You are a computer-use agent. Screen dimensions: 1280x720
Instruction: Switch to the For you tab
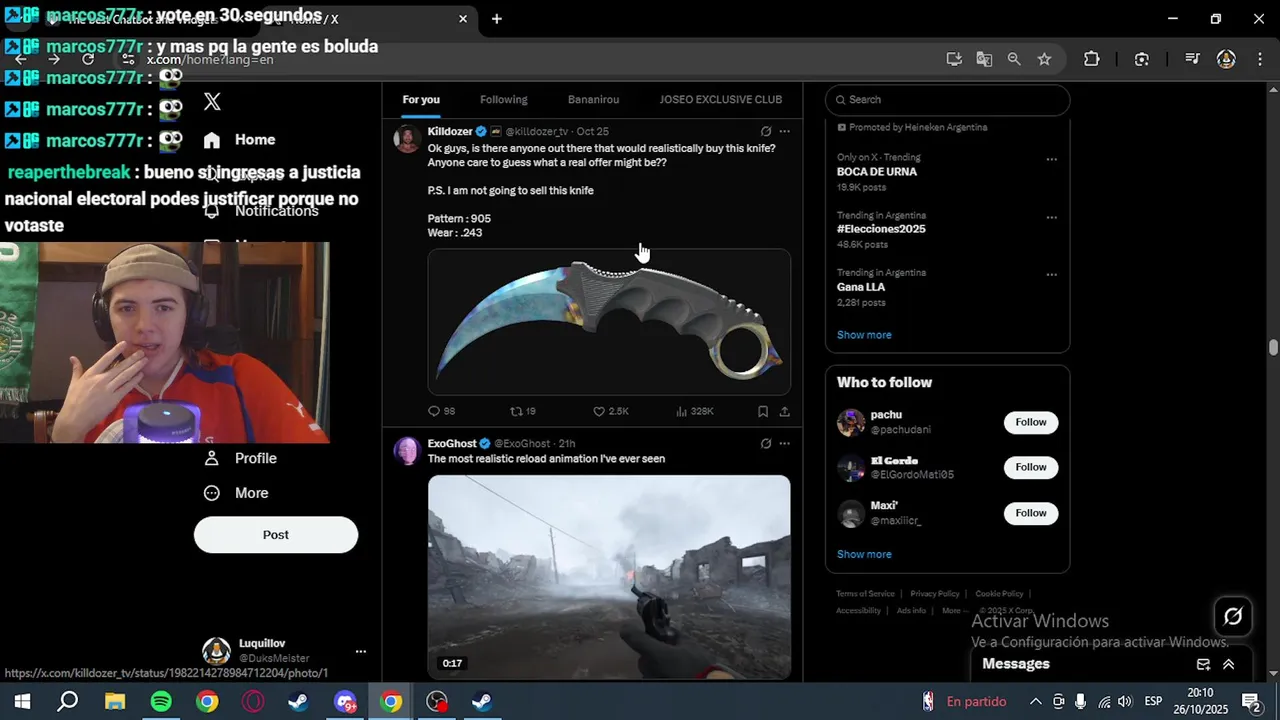tap(421, 100)
